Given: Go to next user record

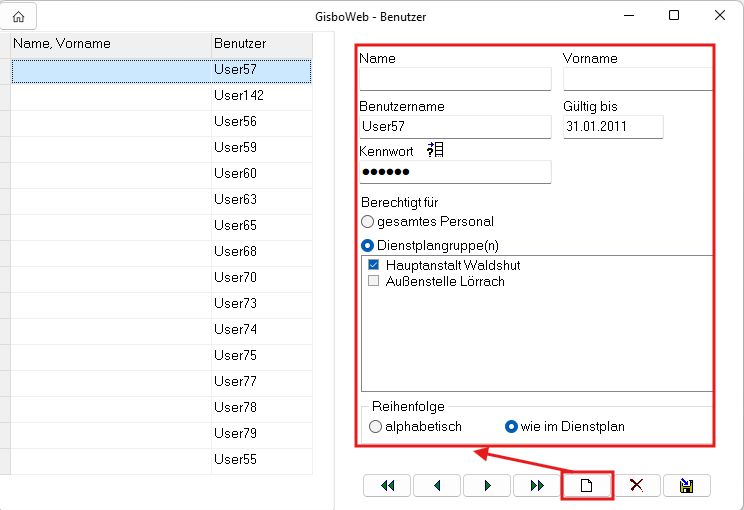Looking at the screenshot, I should point(487,485).
